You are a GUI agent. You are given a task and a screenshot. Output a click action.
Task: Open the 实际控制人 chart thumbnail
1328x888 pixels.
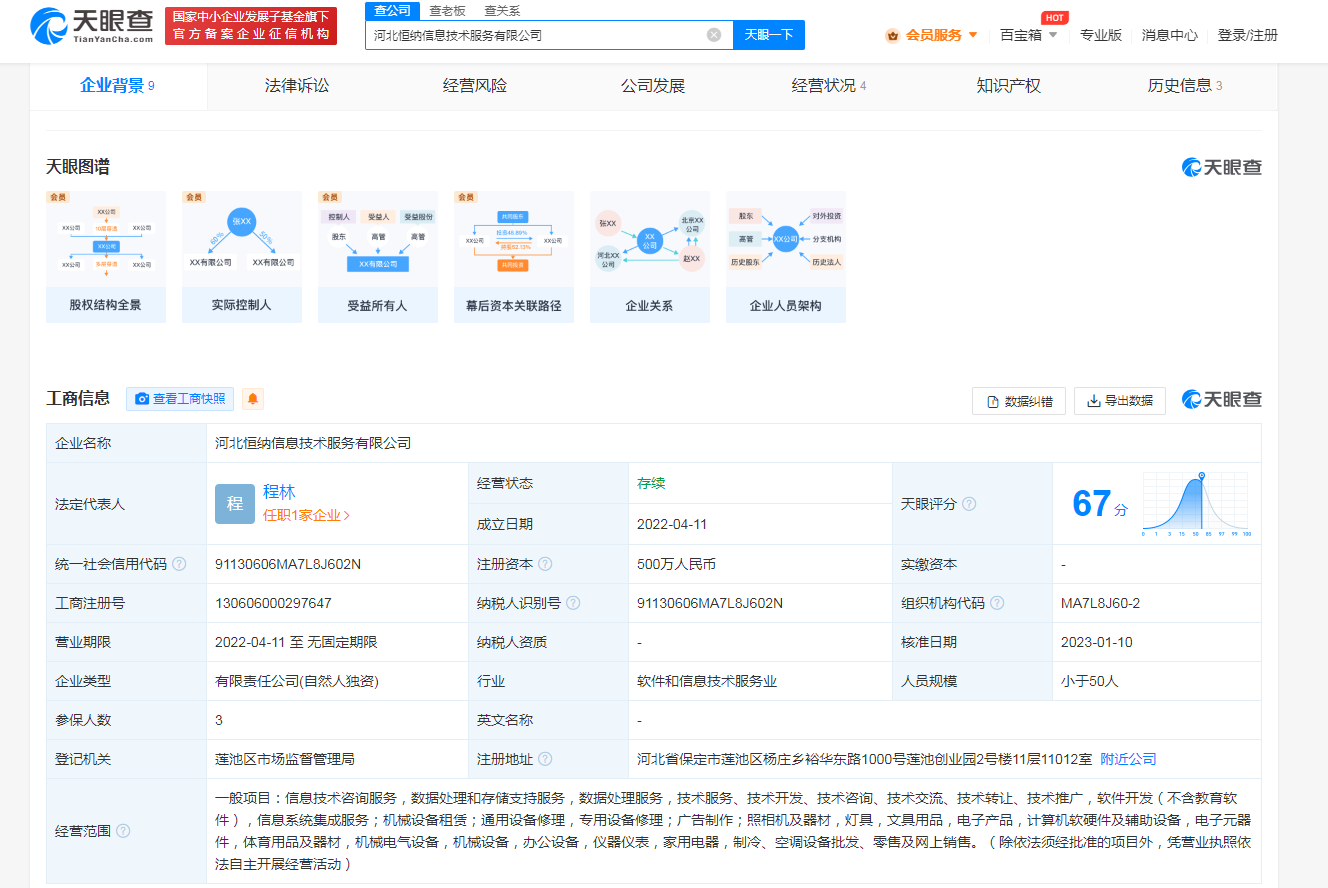[x=242, y=257]
